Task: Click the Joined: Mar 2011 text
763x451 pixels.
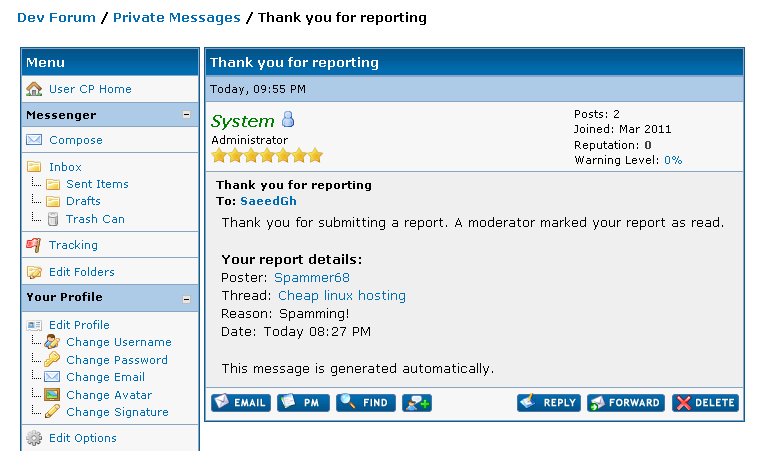Action: 622,129
